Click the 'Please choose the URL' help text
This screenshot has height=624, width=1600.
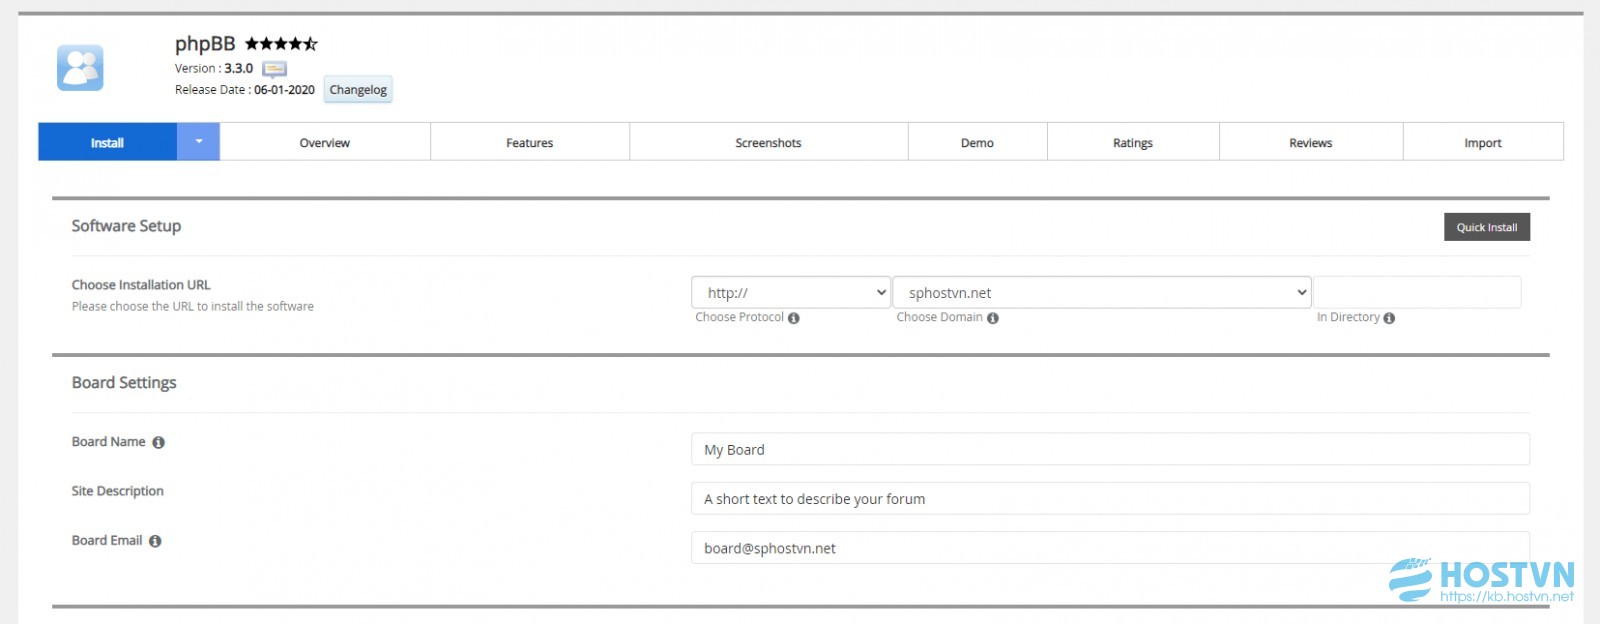tap(193, 307)
